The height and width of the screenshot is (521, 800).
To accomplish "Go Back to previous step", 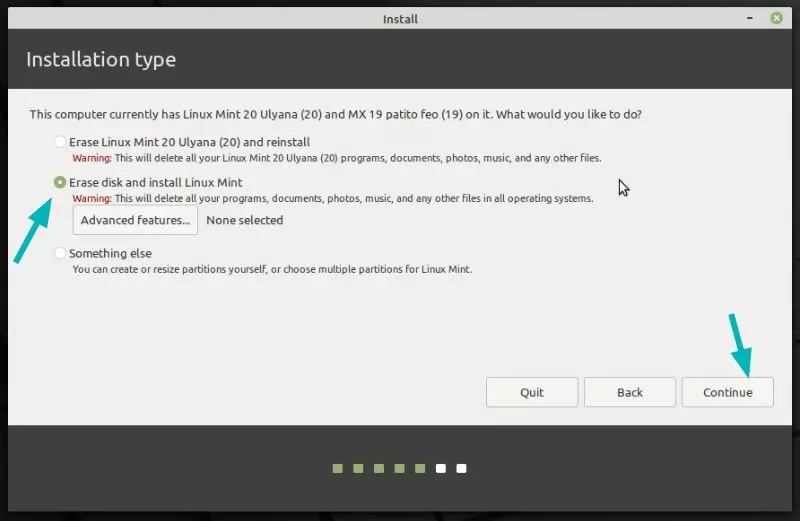I will click(630, 392).
